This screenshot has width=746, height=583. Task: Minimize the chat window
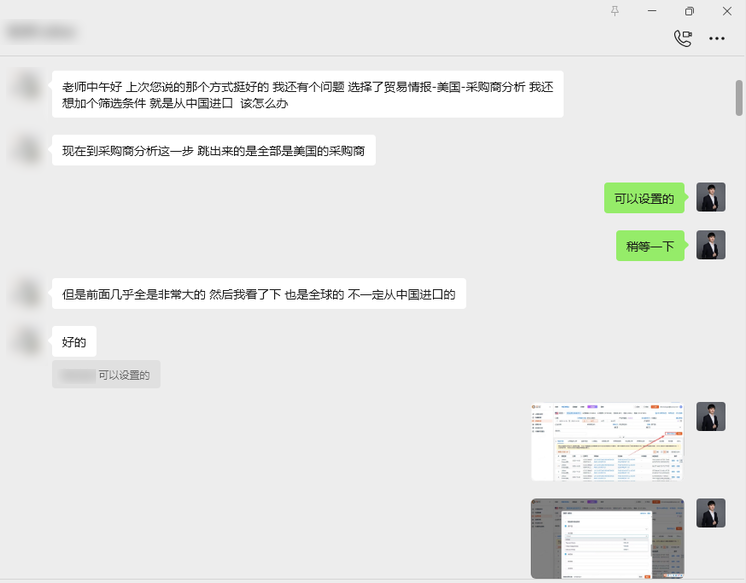(652, 11)
